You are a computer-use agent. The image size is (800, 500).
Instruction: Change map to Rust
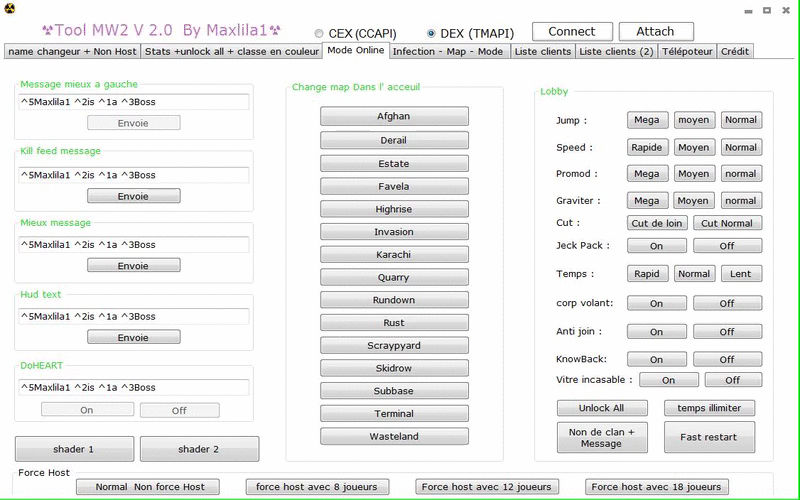tap(394, 323)
